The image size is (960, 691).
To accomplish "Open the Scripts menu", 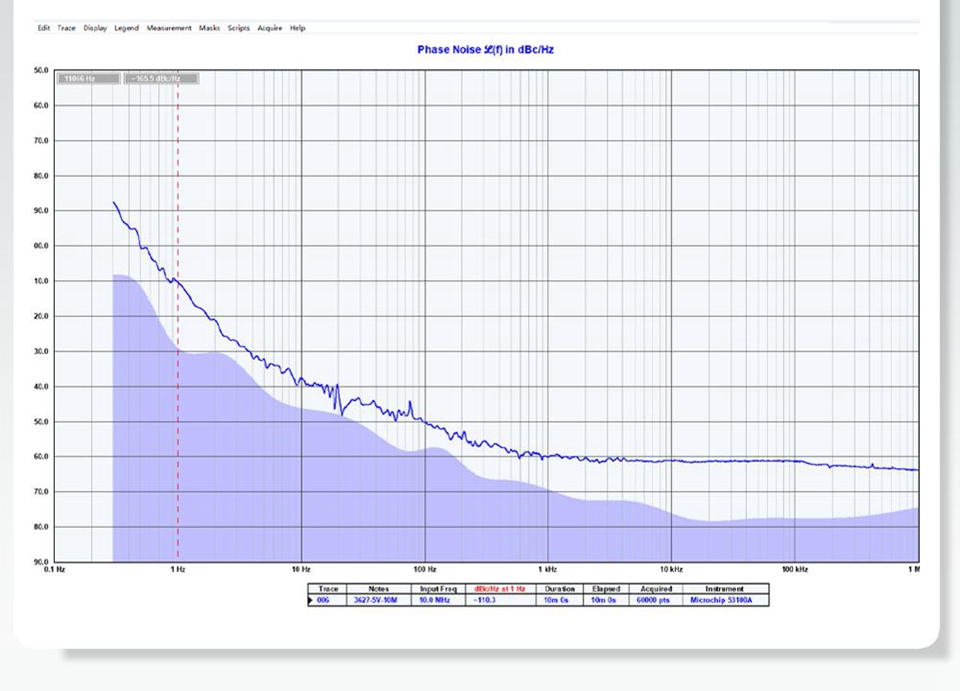I will coord(238,28).
